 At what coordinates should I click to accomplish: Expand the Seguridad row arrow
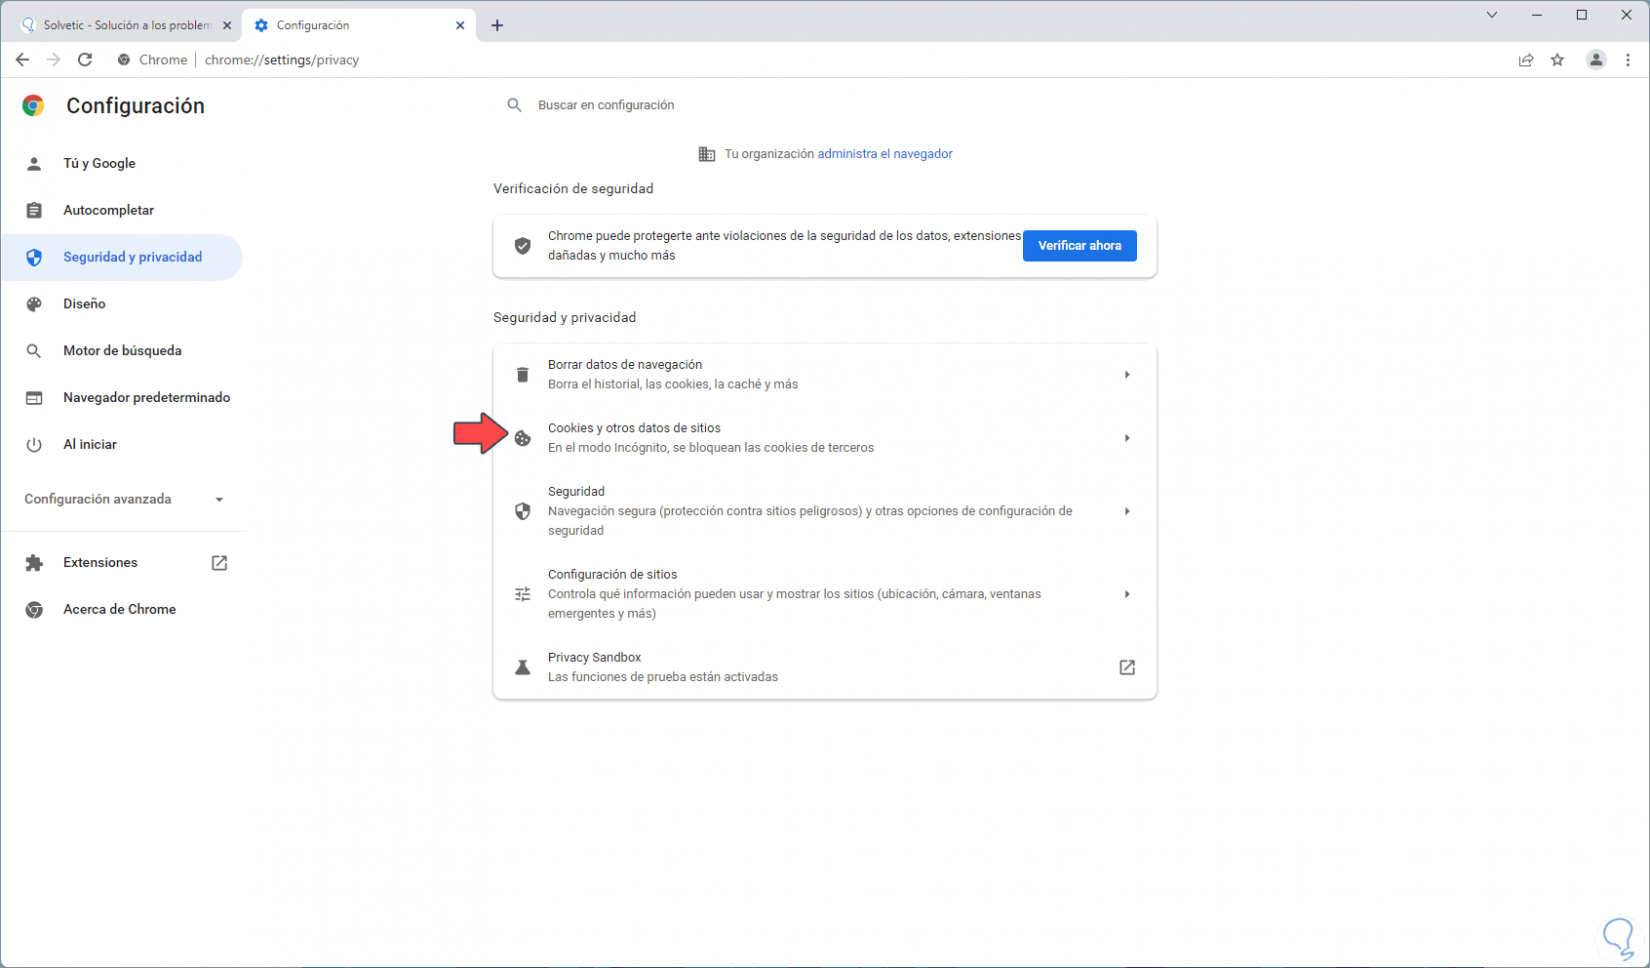[1127, 511]
